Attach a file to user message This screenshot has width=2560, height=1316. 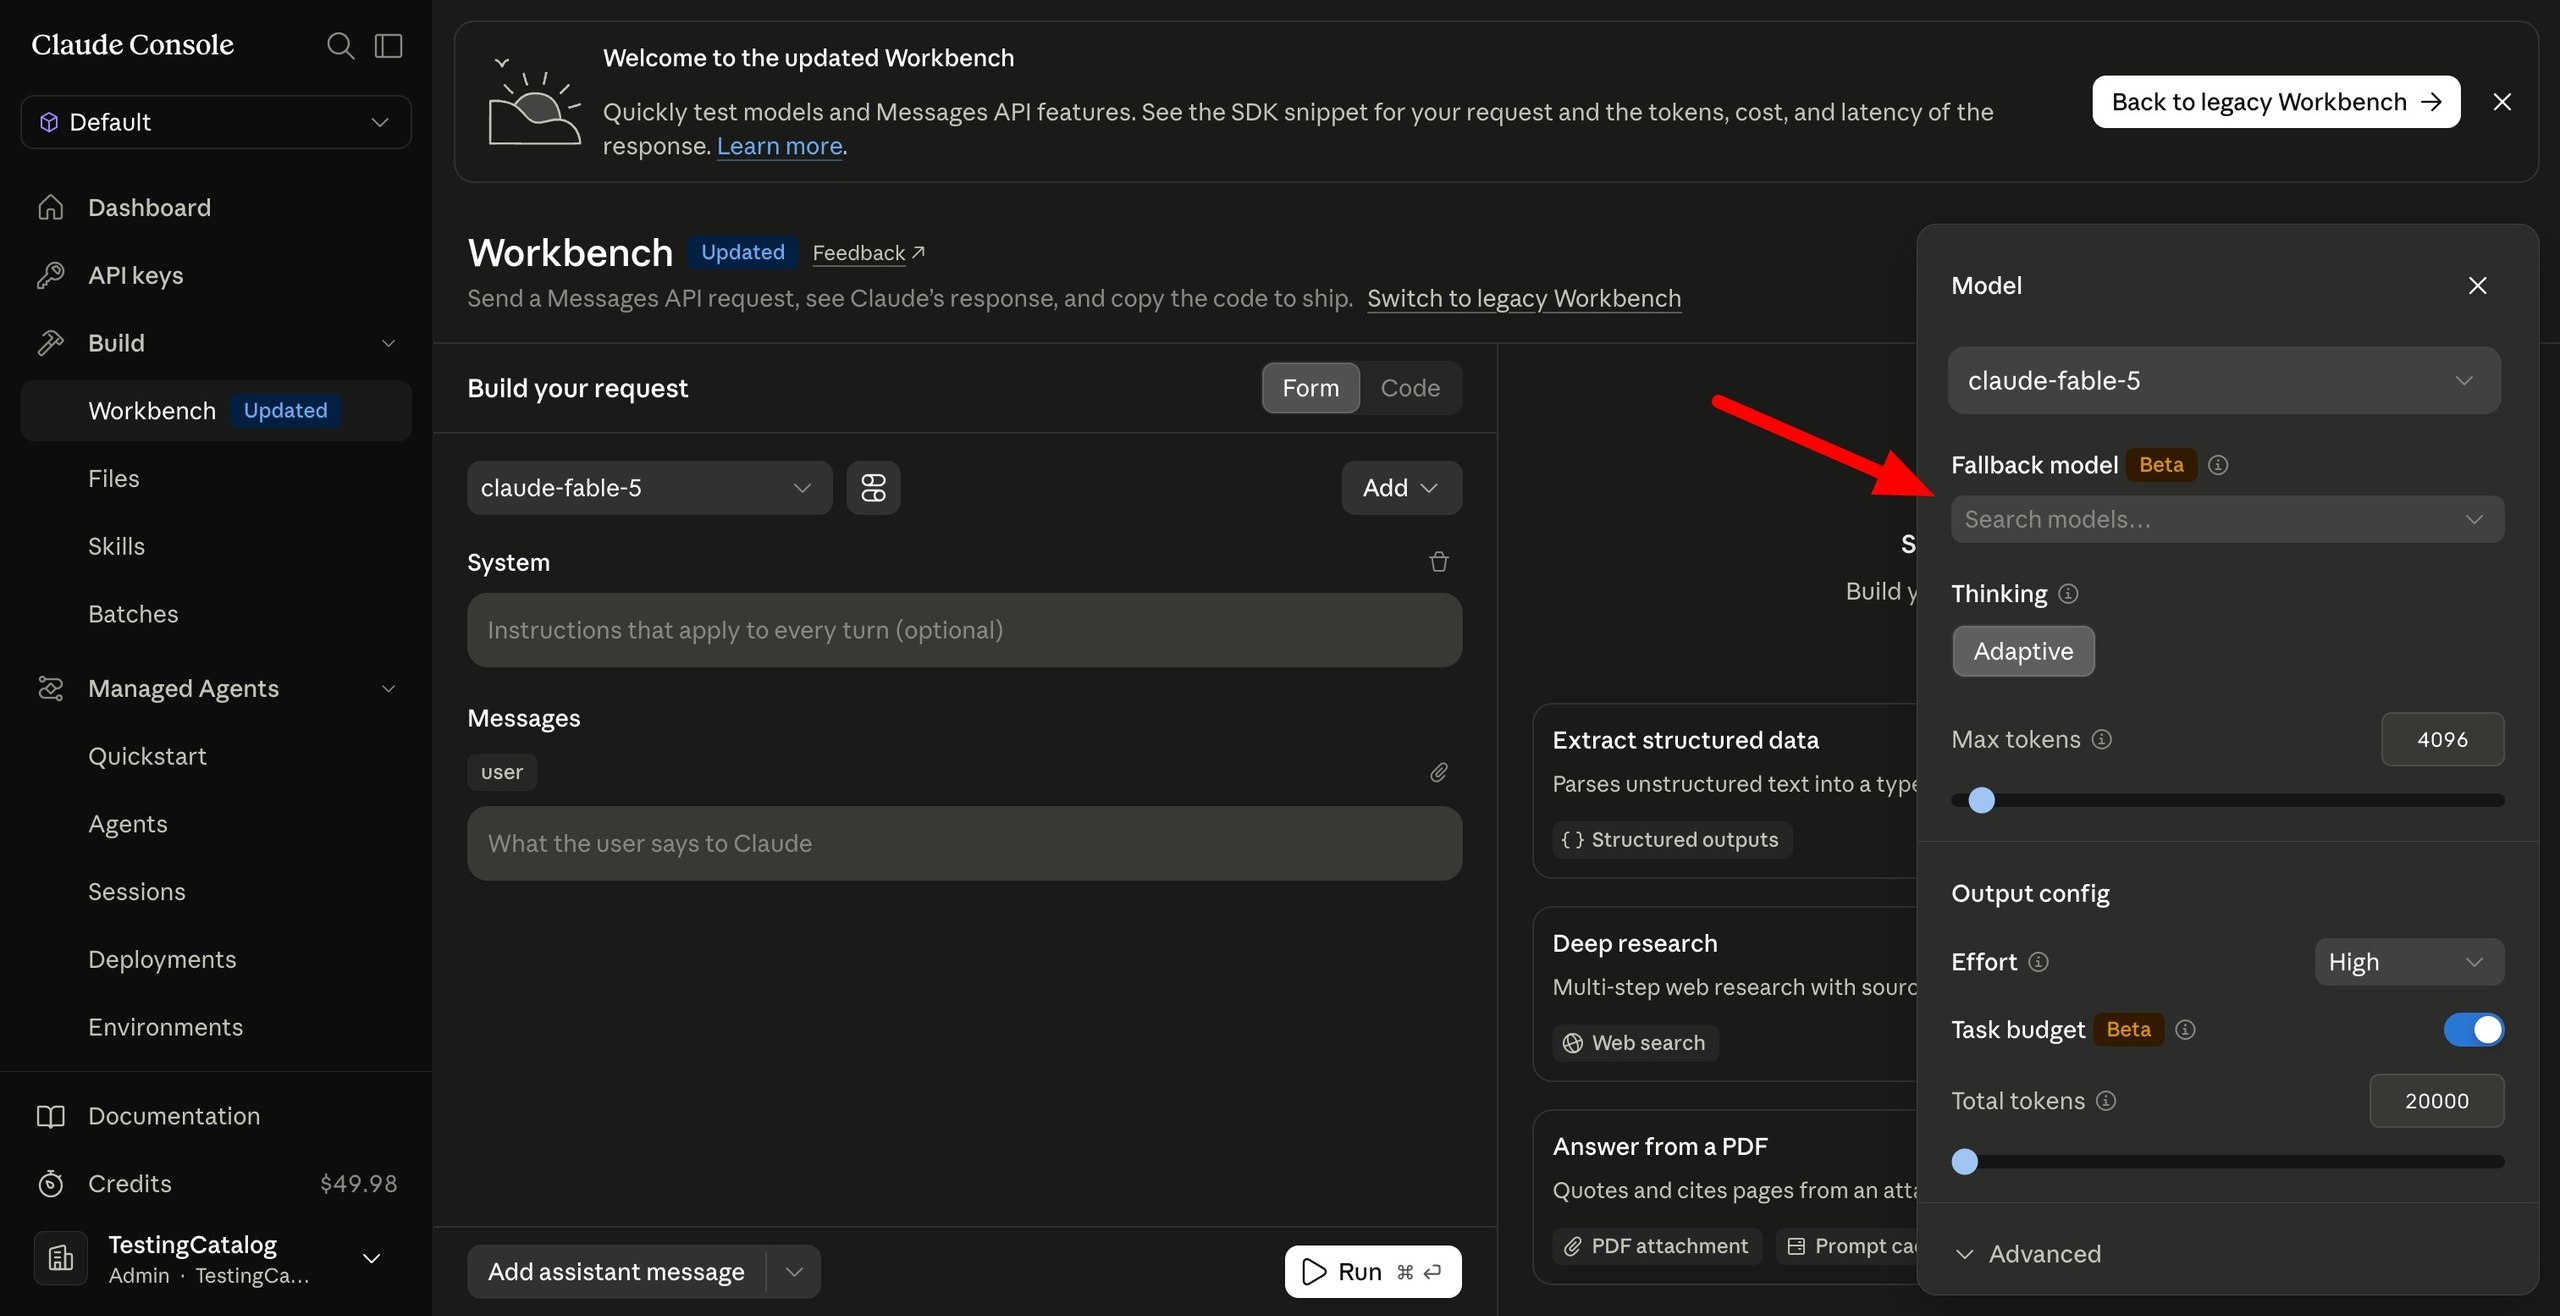[x=1439, y=772]
